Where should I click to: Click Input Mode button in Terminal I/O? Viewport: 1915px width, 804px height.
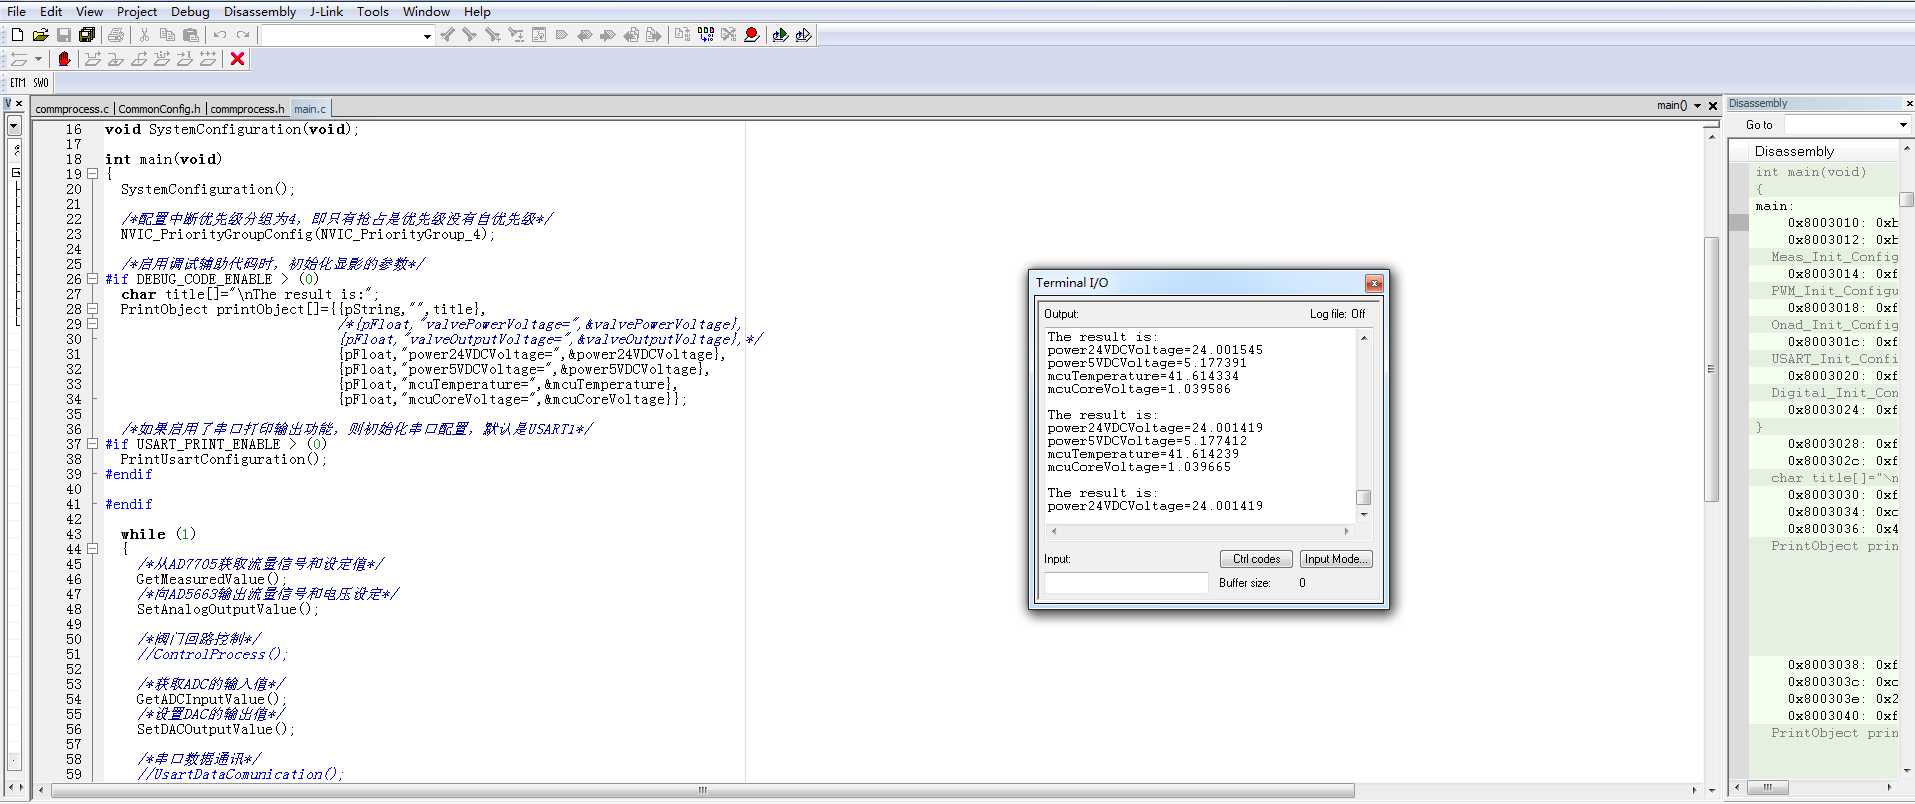pos(1336,559)
